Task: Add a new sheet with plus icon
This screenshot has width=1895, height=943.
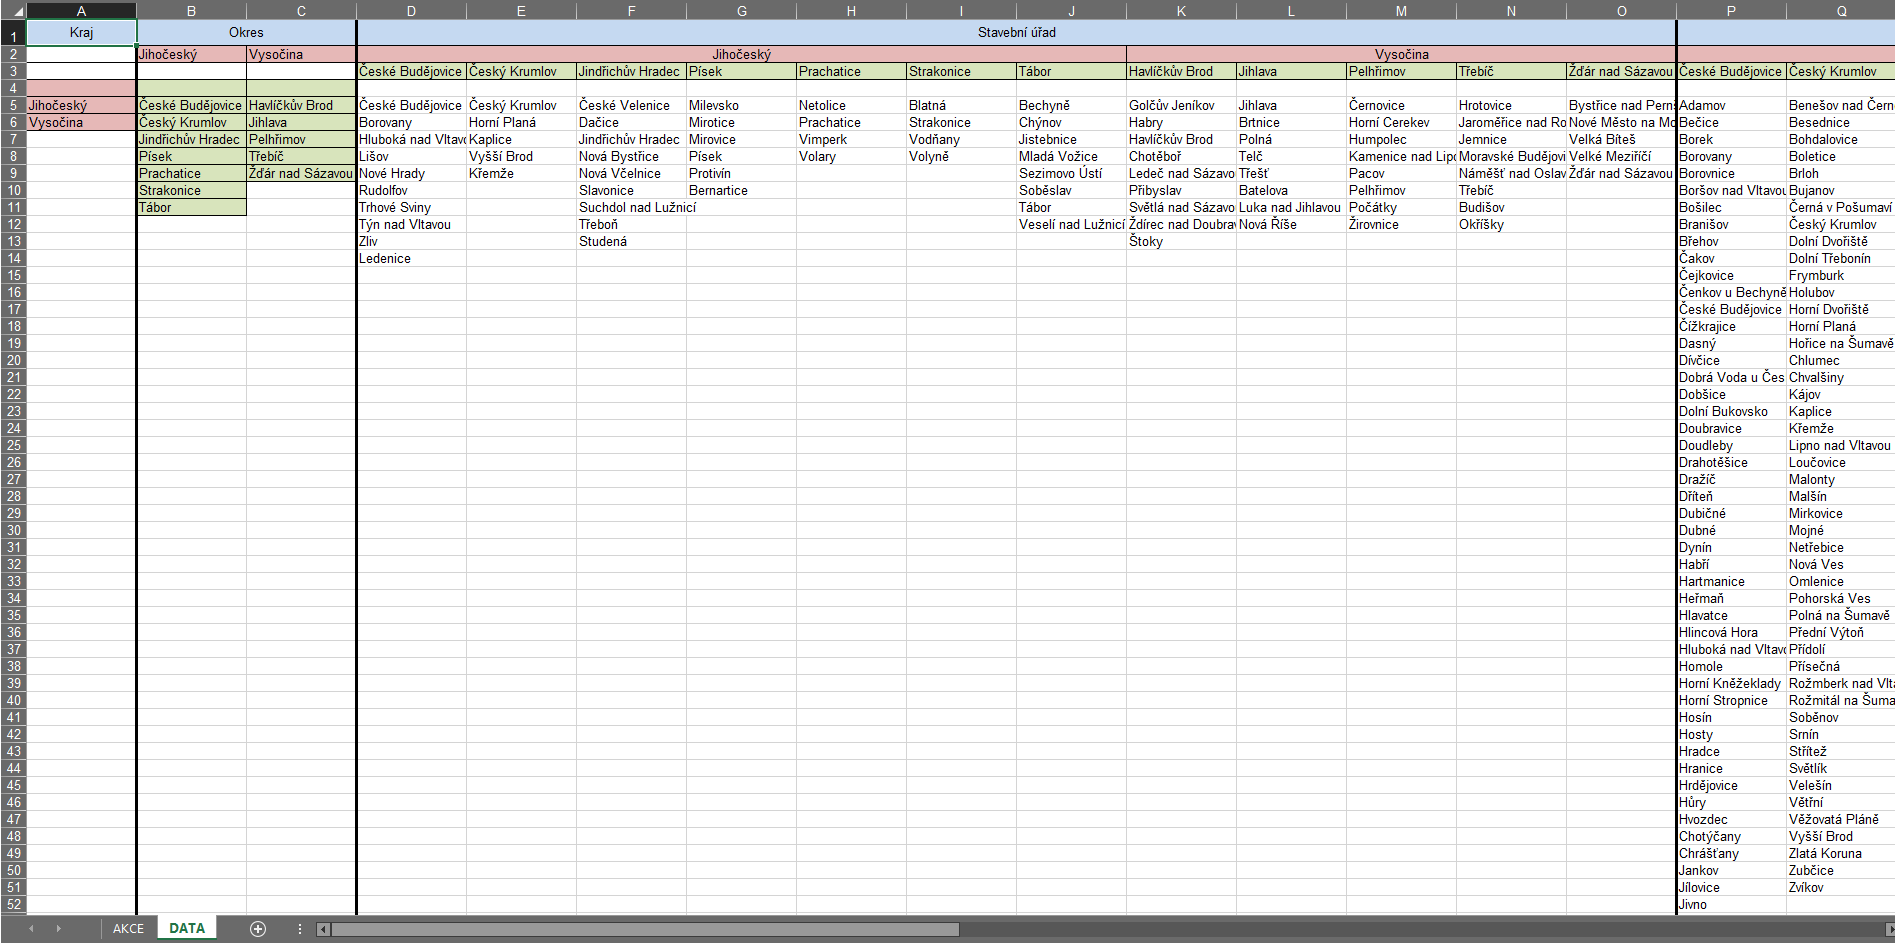Action: [258, 929]
